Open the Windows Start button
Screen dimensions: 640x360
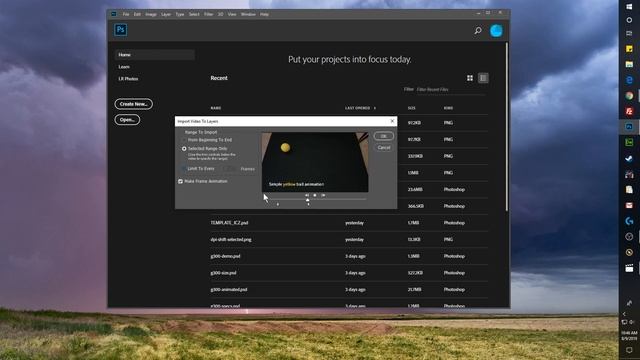pos(629,7)
